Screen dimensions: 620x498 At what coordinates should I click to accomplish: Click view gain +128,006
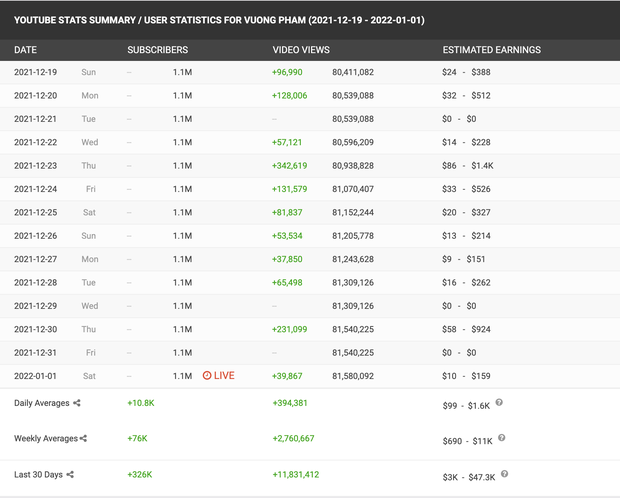point(289,95)
